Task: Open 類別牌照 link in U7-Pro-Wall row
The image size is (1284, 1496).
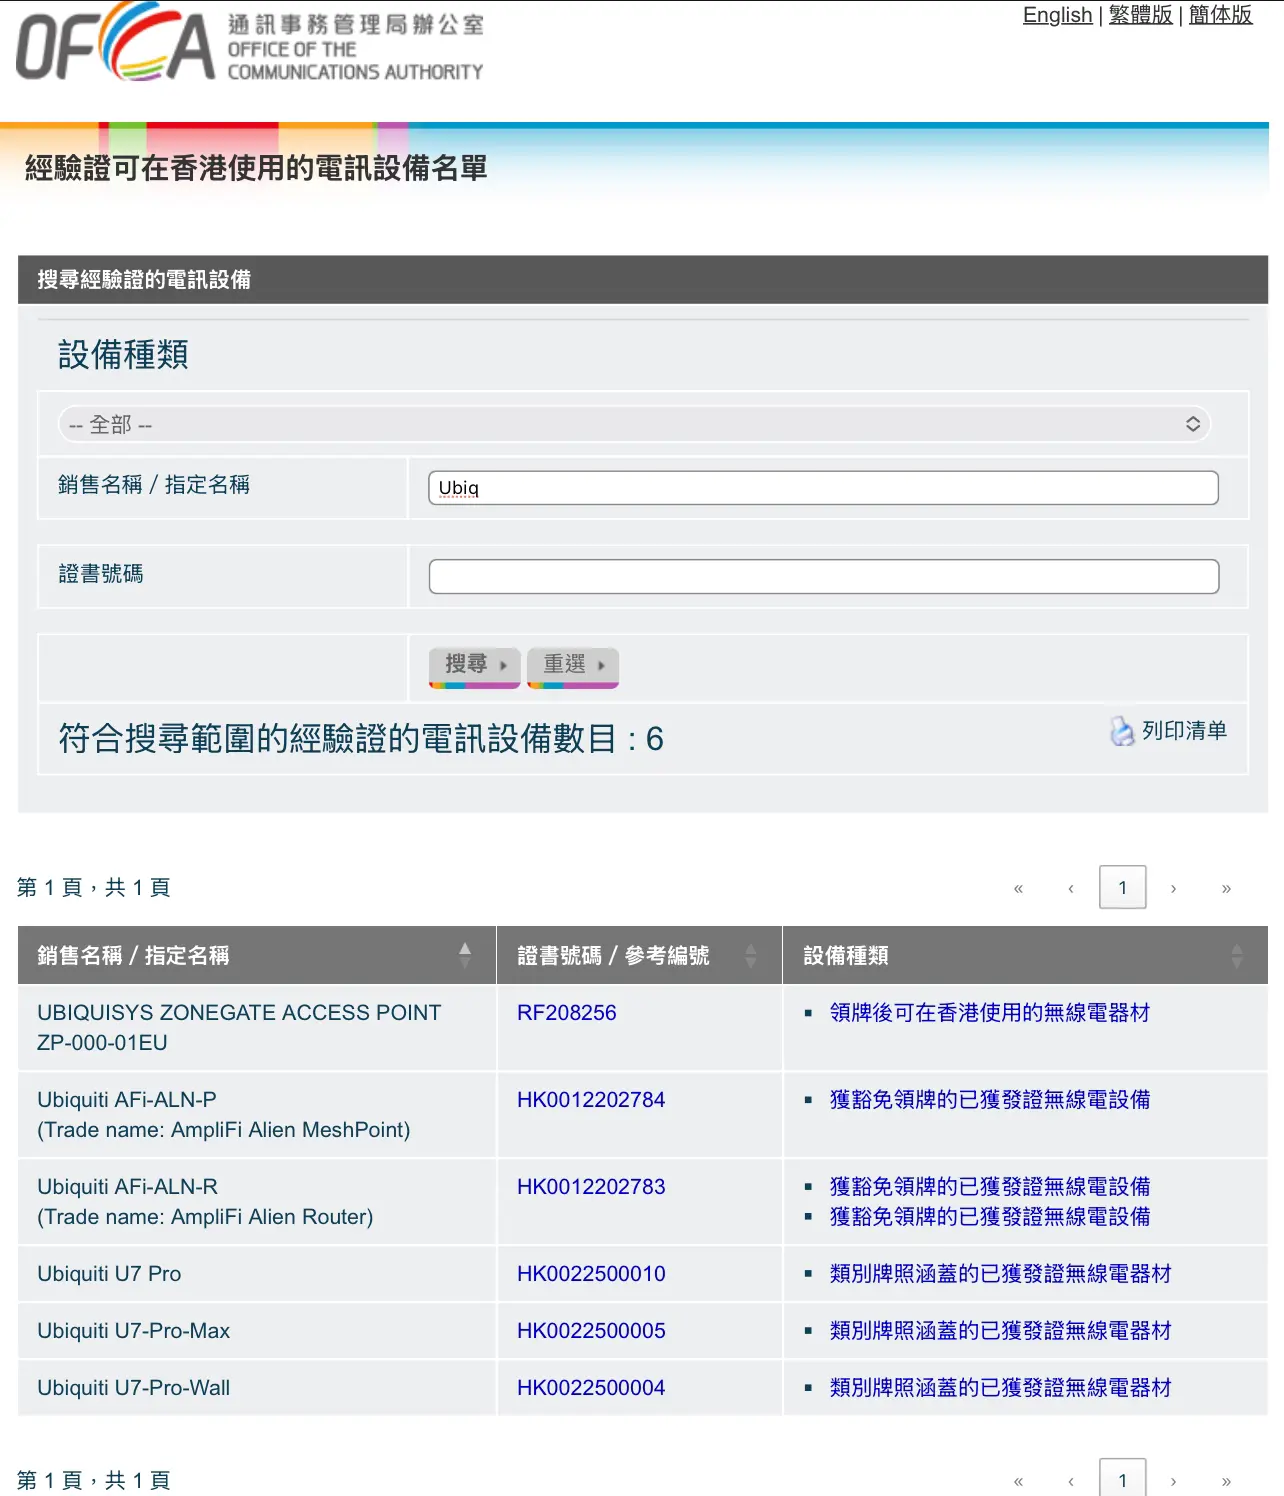Action: tap(1000, 1387)
